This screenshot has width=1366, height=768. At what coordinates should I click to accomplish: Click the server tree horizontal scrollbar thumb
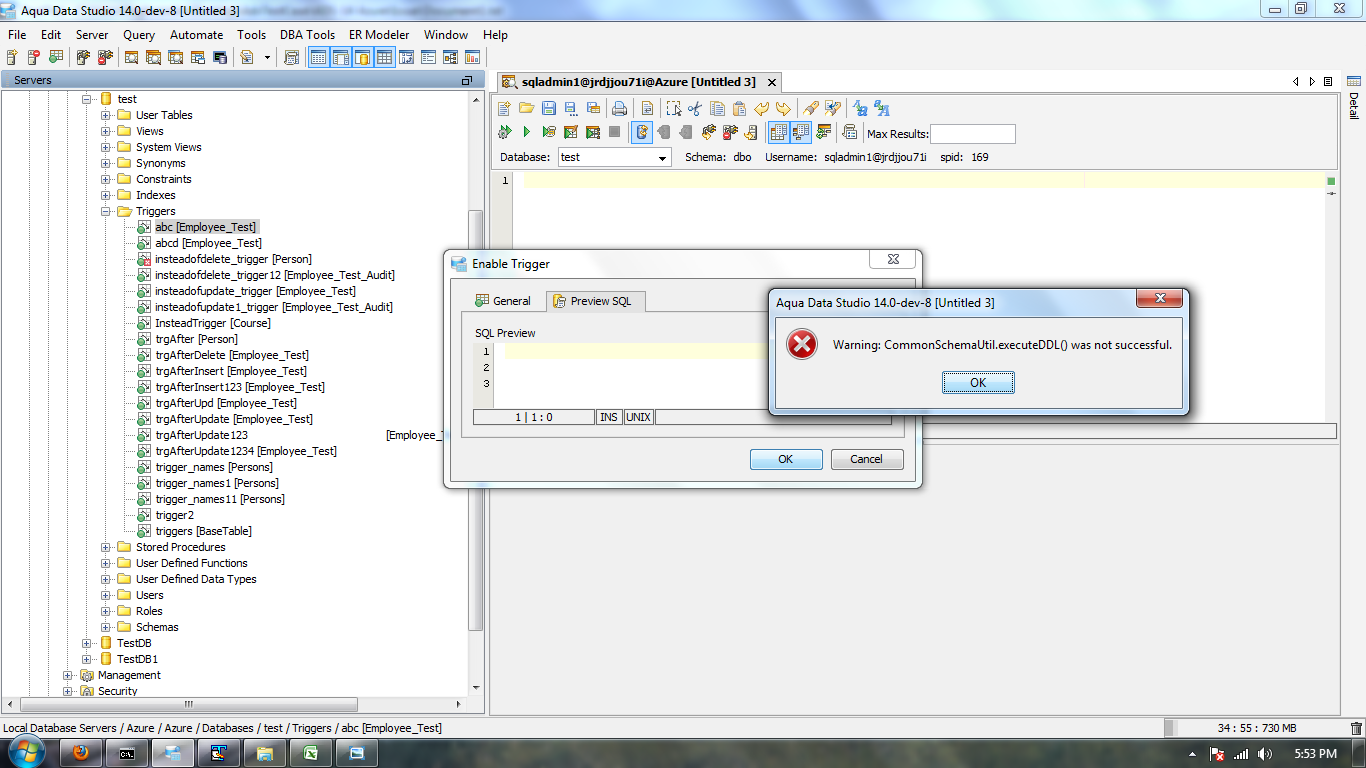187,704
